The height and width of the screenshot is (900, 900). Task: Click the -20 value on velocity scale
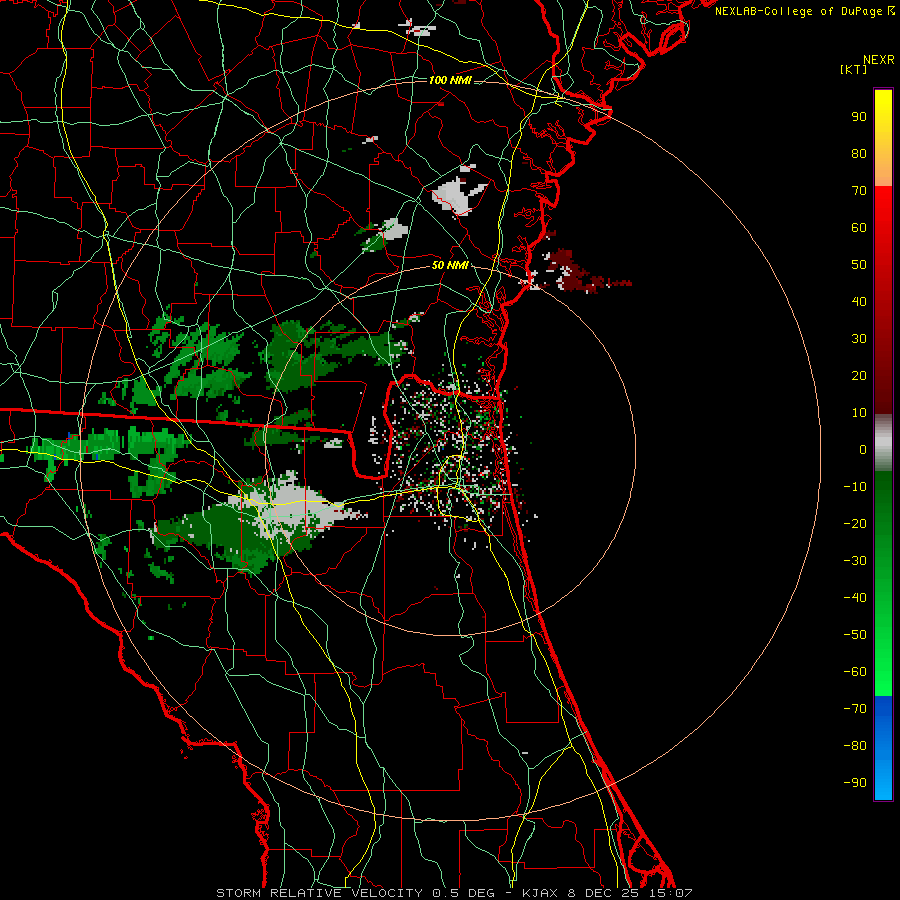[x=855, y=524]
